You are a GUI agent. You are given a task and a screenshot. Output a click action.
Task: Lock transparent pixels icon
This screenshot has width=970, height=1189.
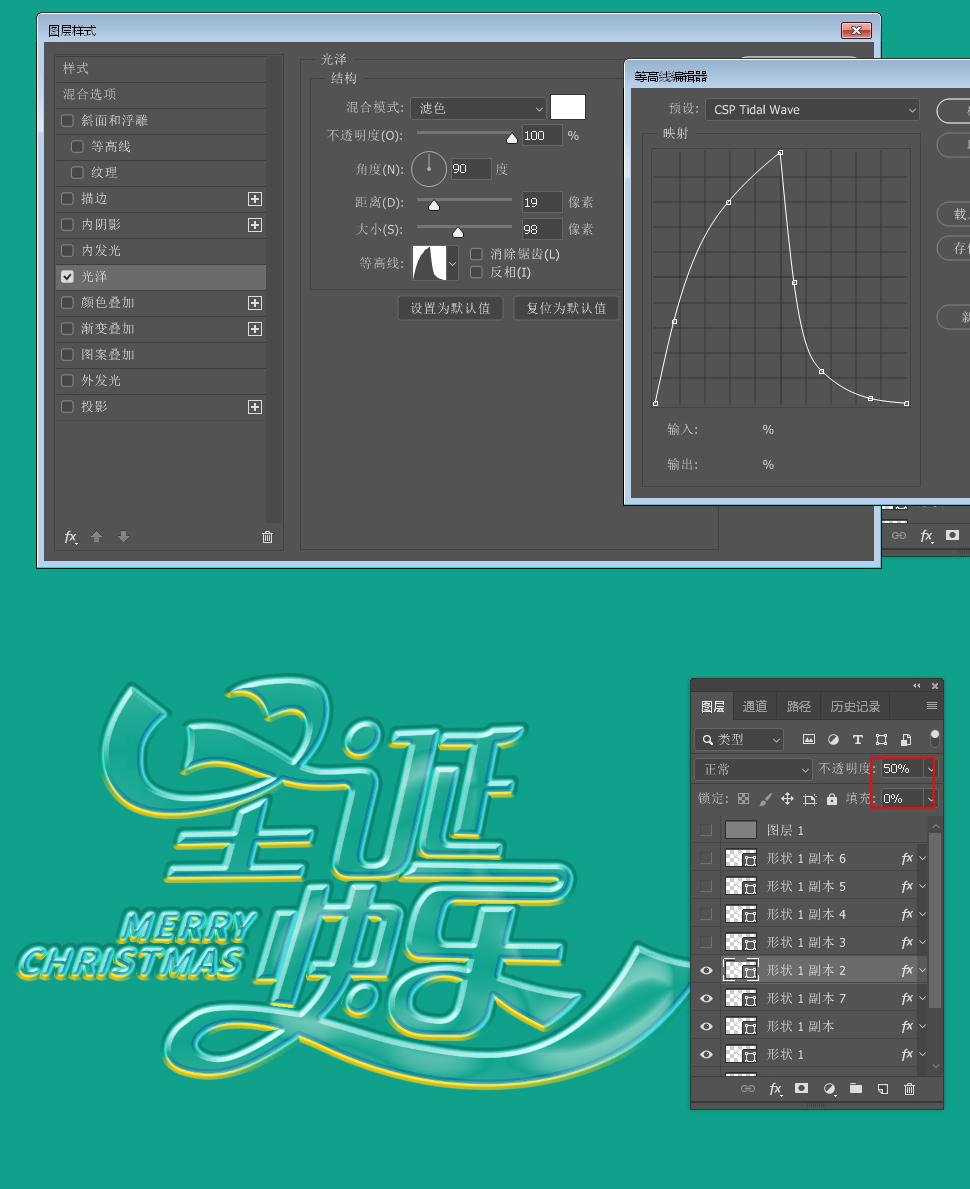point(743,798)
